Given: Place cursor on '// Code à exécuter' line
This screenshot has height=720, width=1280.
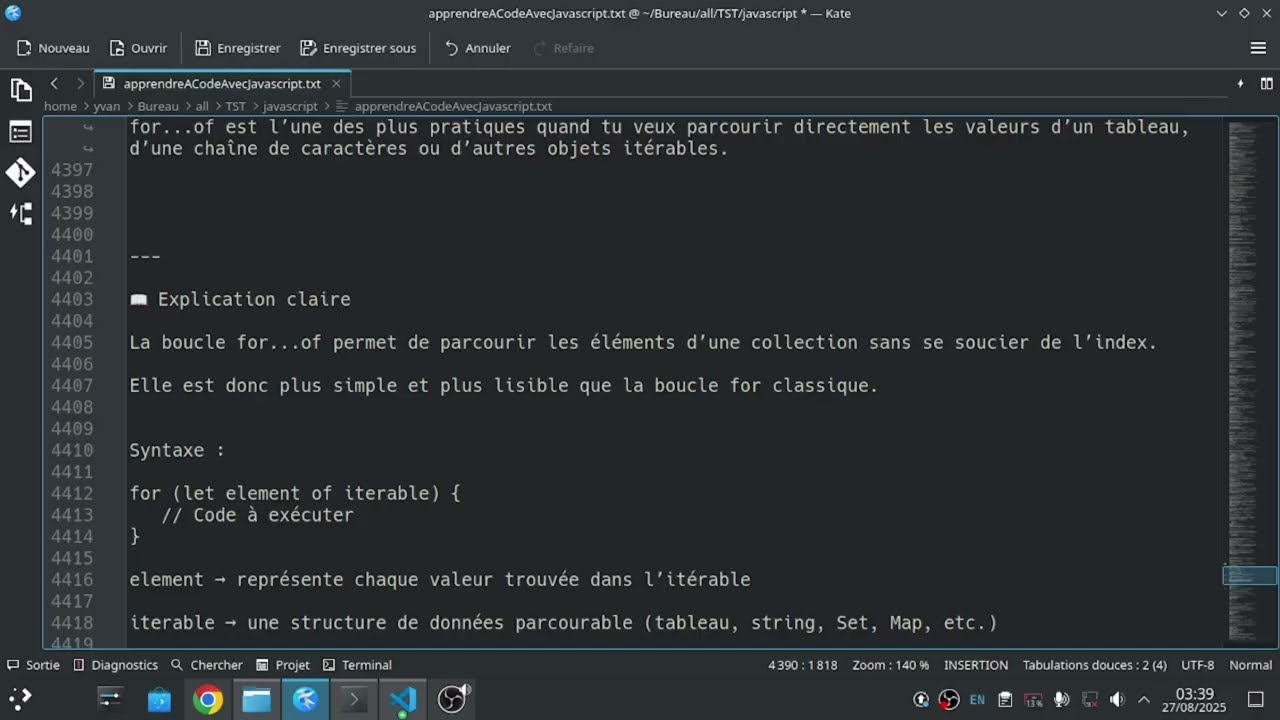Looking at the screenshot, I should tap(257, 515).
